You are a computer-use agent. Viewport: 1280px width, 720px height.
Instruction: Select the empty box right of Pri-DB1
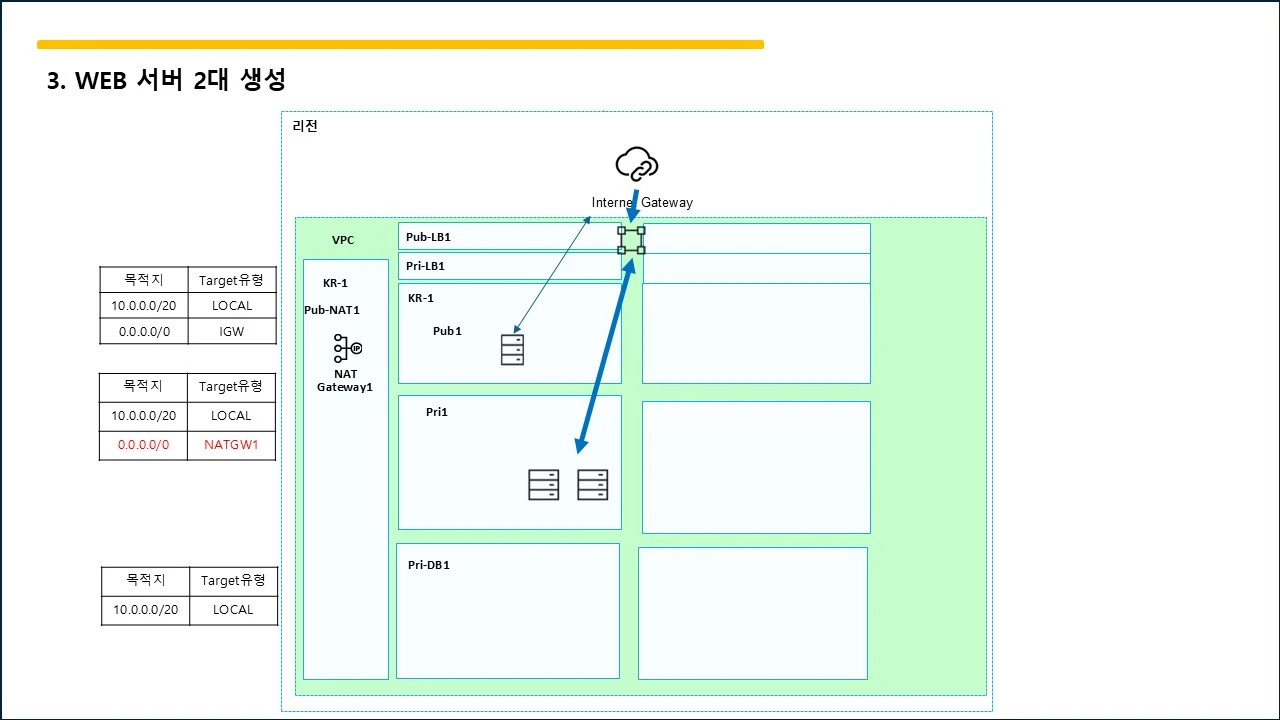click(x=753, y=613)
